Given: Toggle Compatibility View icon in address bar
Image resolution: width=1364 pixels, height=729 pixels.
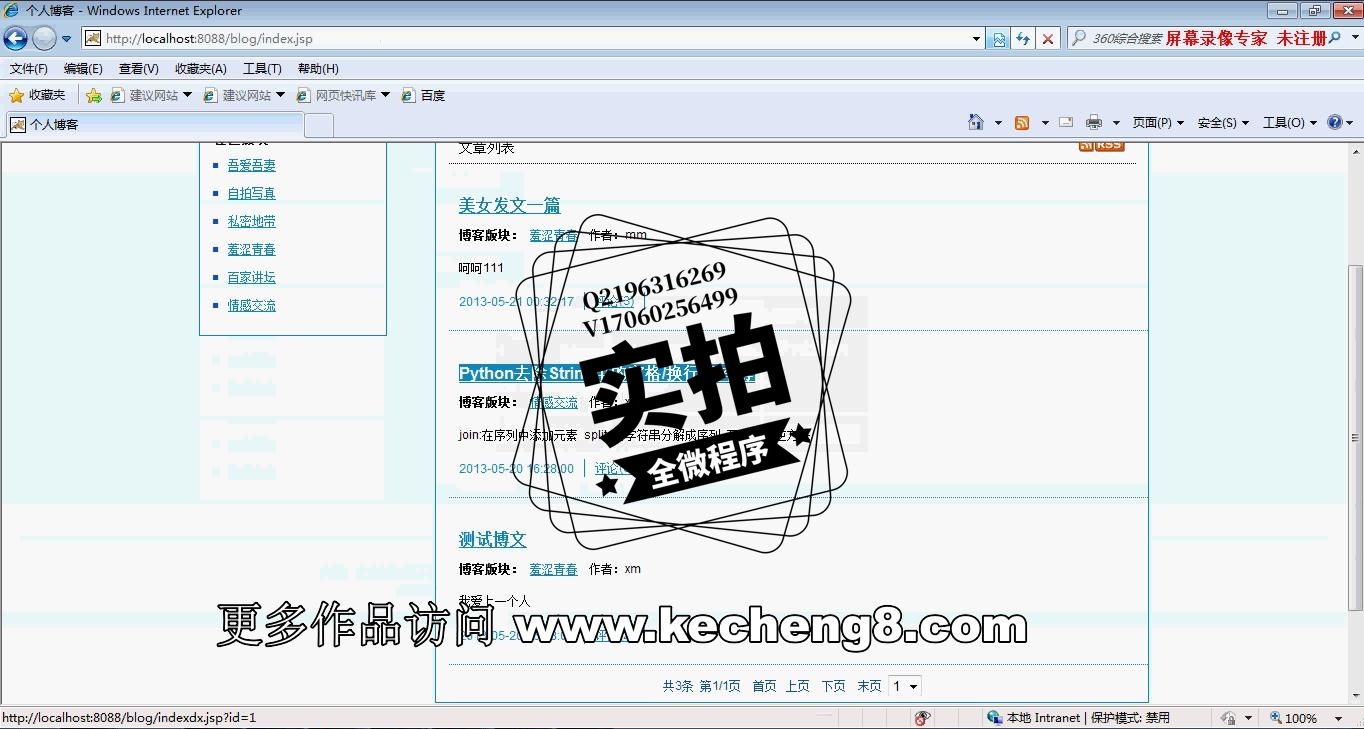Looking at the screenshot, I should click(x=998, y=39).
